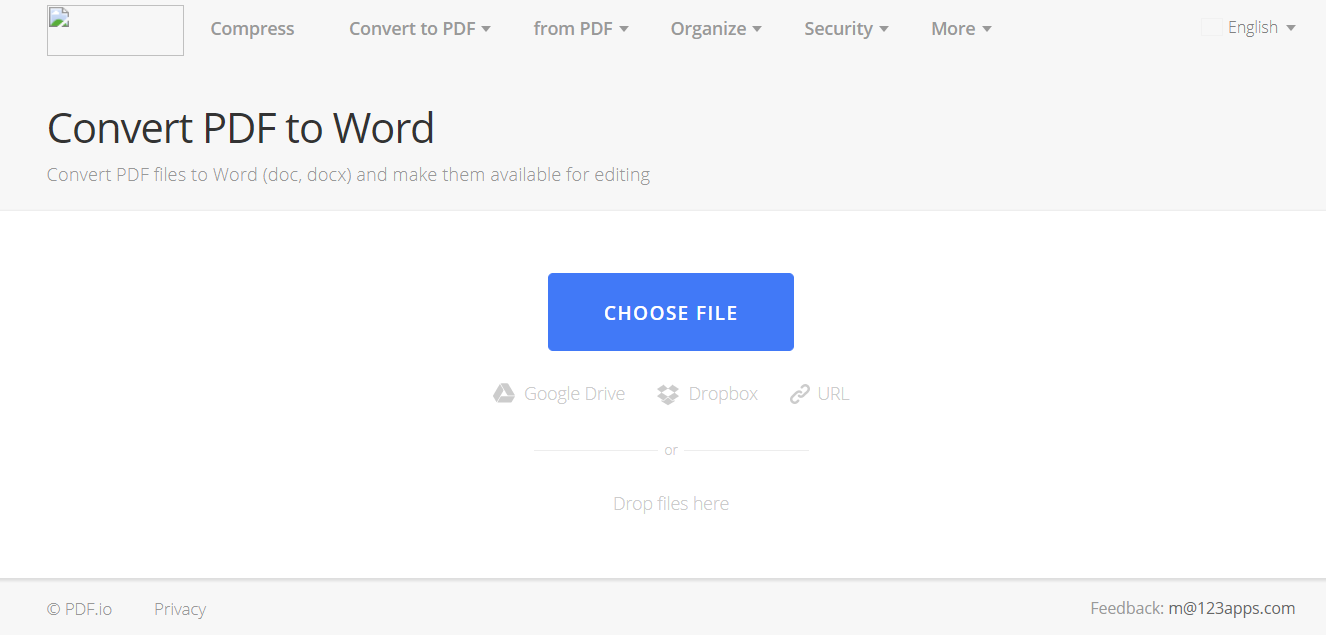
Task: Click the language flag icon
Action: (x=1211, y=28)
